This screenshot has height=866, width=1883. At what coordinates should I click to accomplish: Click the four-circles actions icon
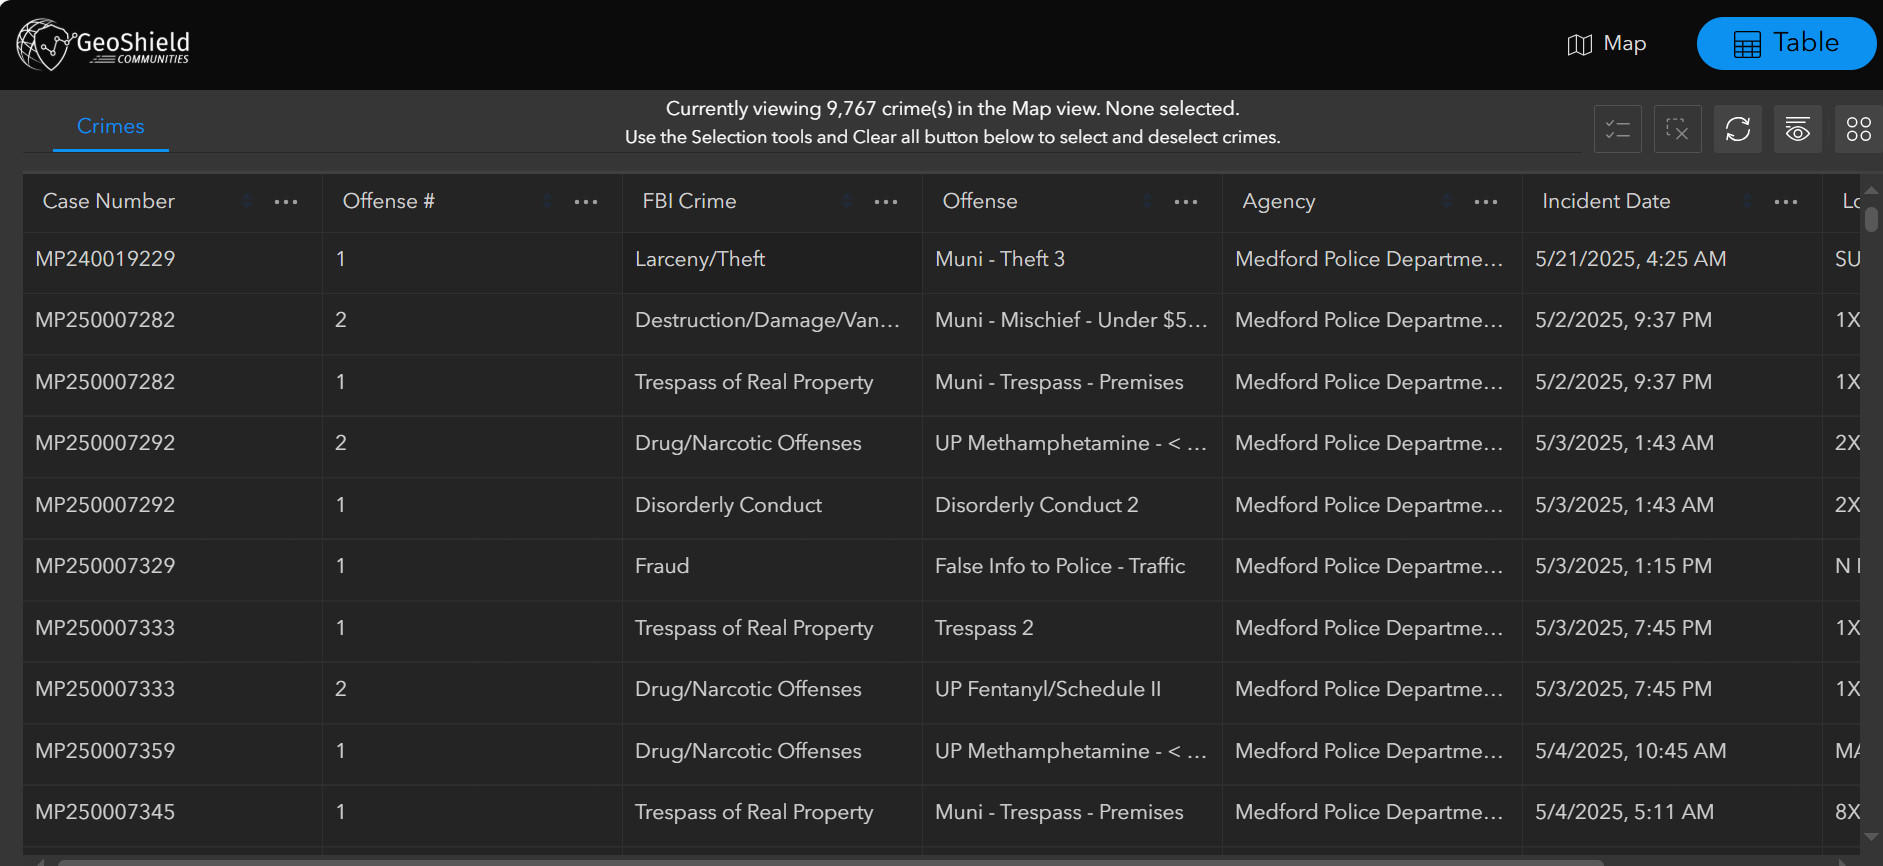click(1858, 129)
